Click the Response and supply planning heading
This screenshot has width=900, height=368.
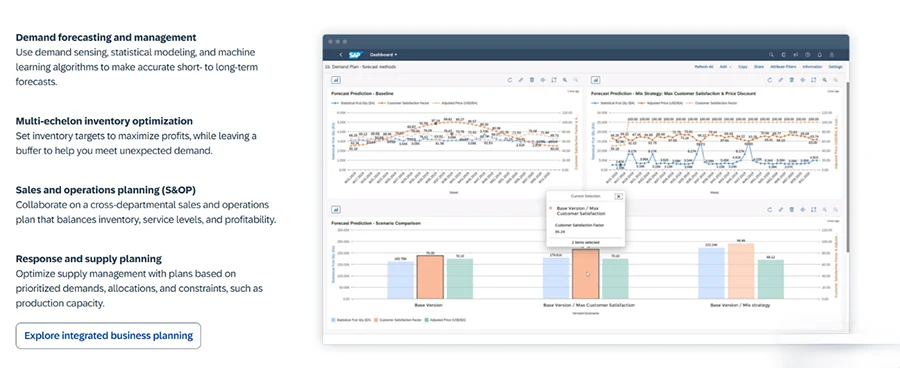tap(89, 258)
